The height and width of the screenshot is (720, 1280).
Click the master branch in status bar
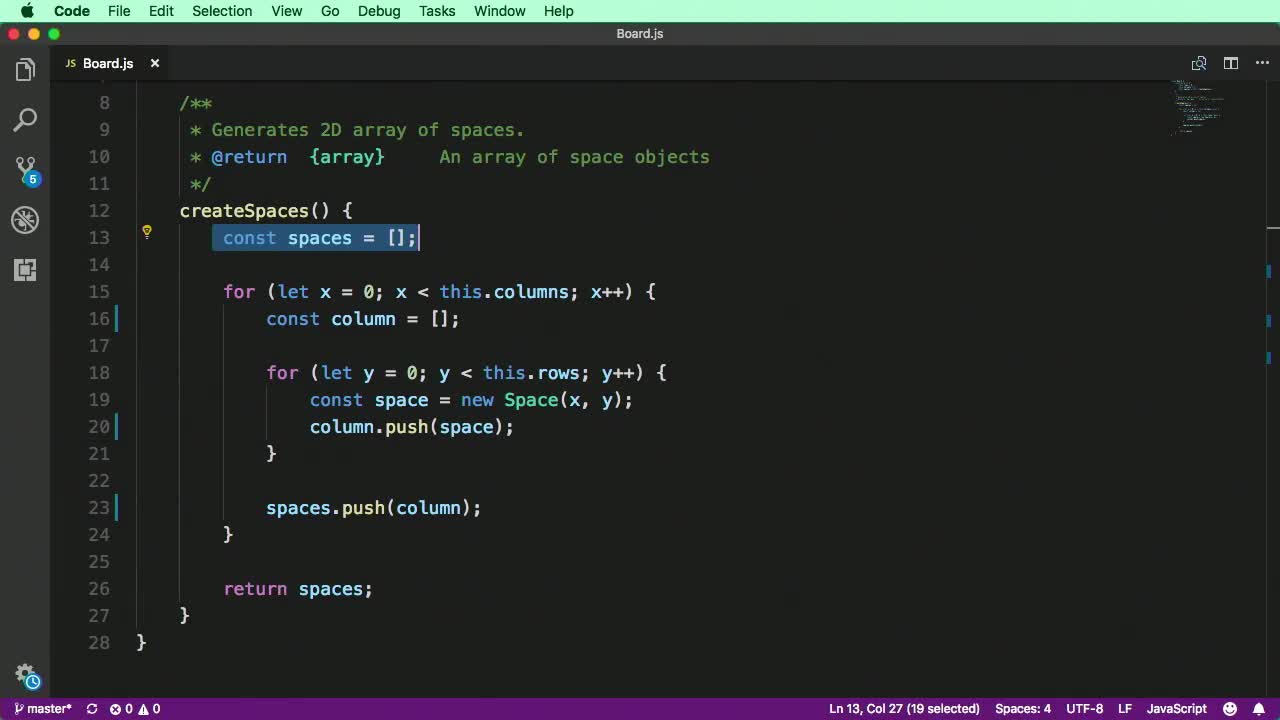point(43,709)
